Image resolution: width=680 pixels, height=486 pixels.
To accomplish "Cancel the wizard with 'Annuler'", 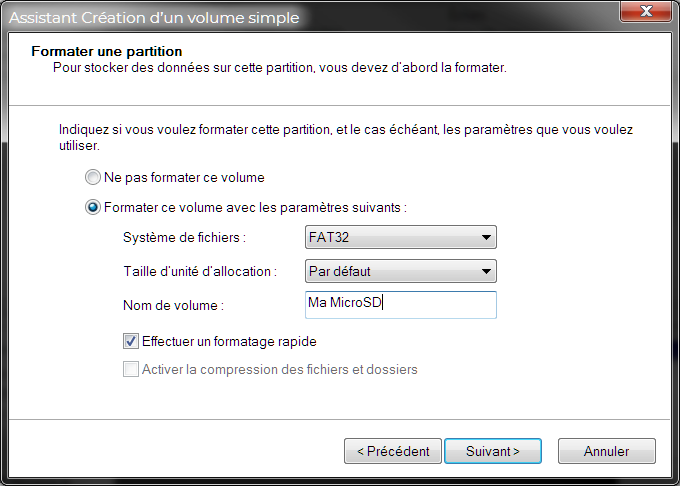I will tap(607, 451).
